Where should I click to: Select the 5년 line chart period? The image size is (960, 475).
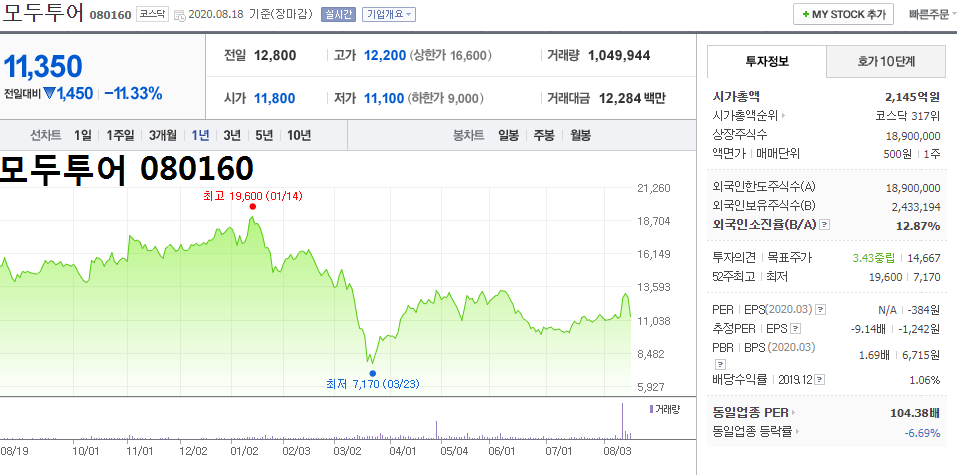tap(264, 135)
